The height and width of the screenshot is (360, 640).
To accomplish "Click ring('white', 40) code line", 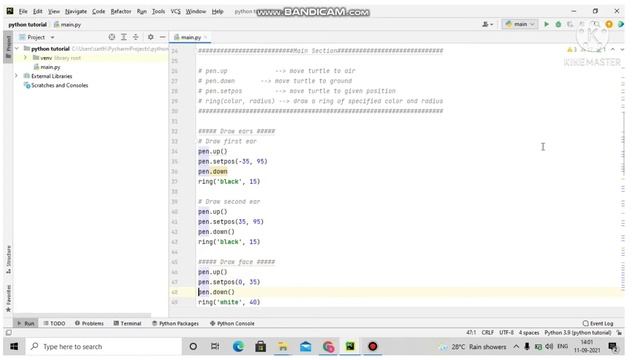I will pos(229,302).
